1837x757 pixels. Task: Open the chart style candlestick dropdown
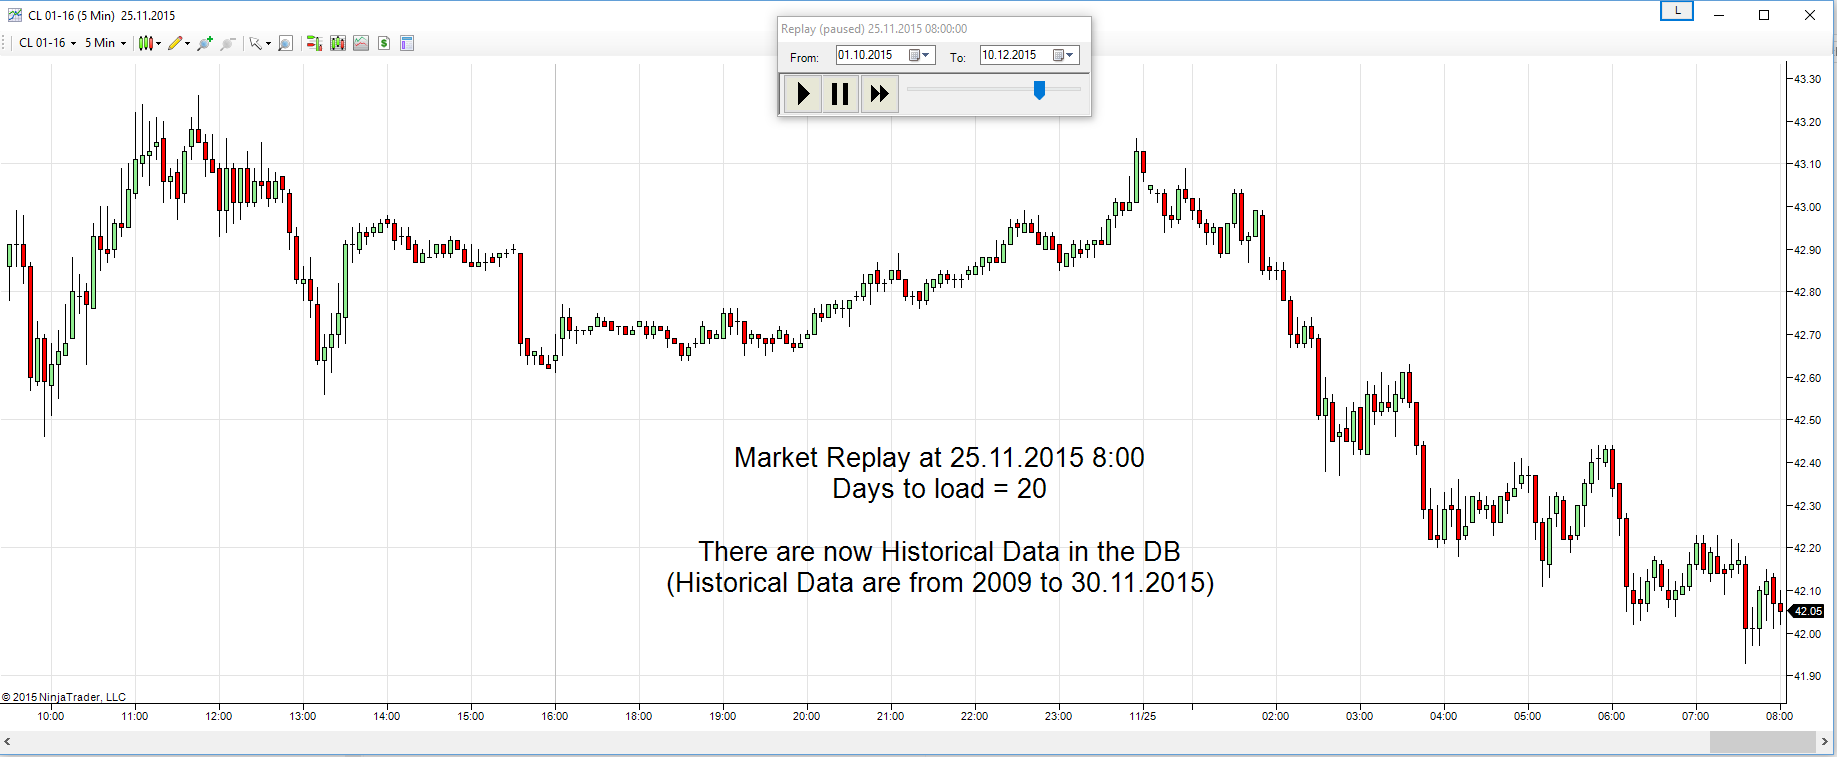(149, 43)
